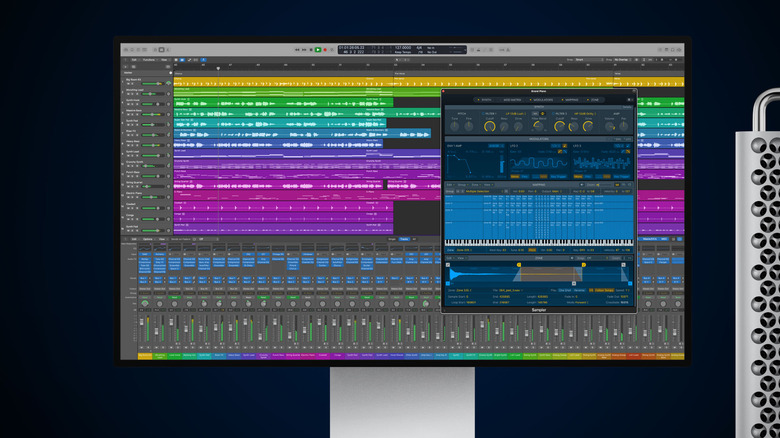Screen dimensions: 780x438
Task: Switch mixer view to All
Action: coord(415,240)
